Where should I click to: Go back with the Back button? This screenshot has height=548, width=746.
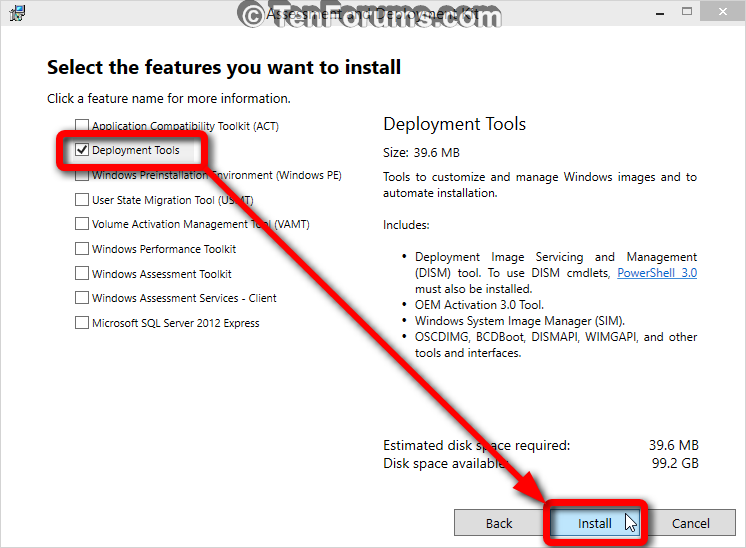pos(499,523)
